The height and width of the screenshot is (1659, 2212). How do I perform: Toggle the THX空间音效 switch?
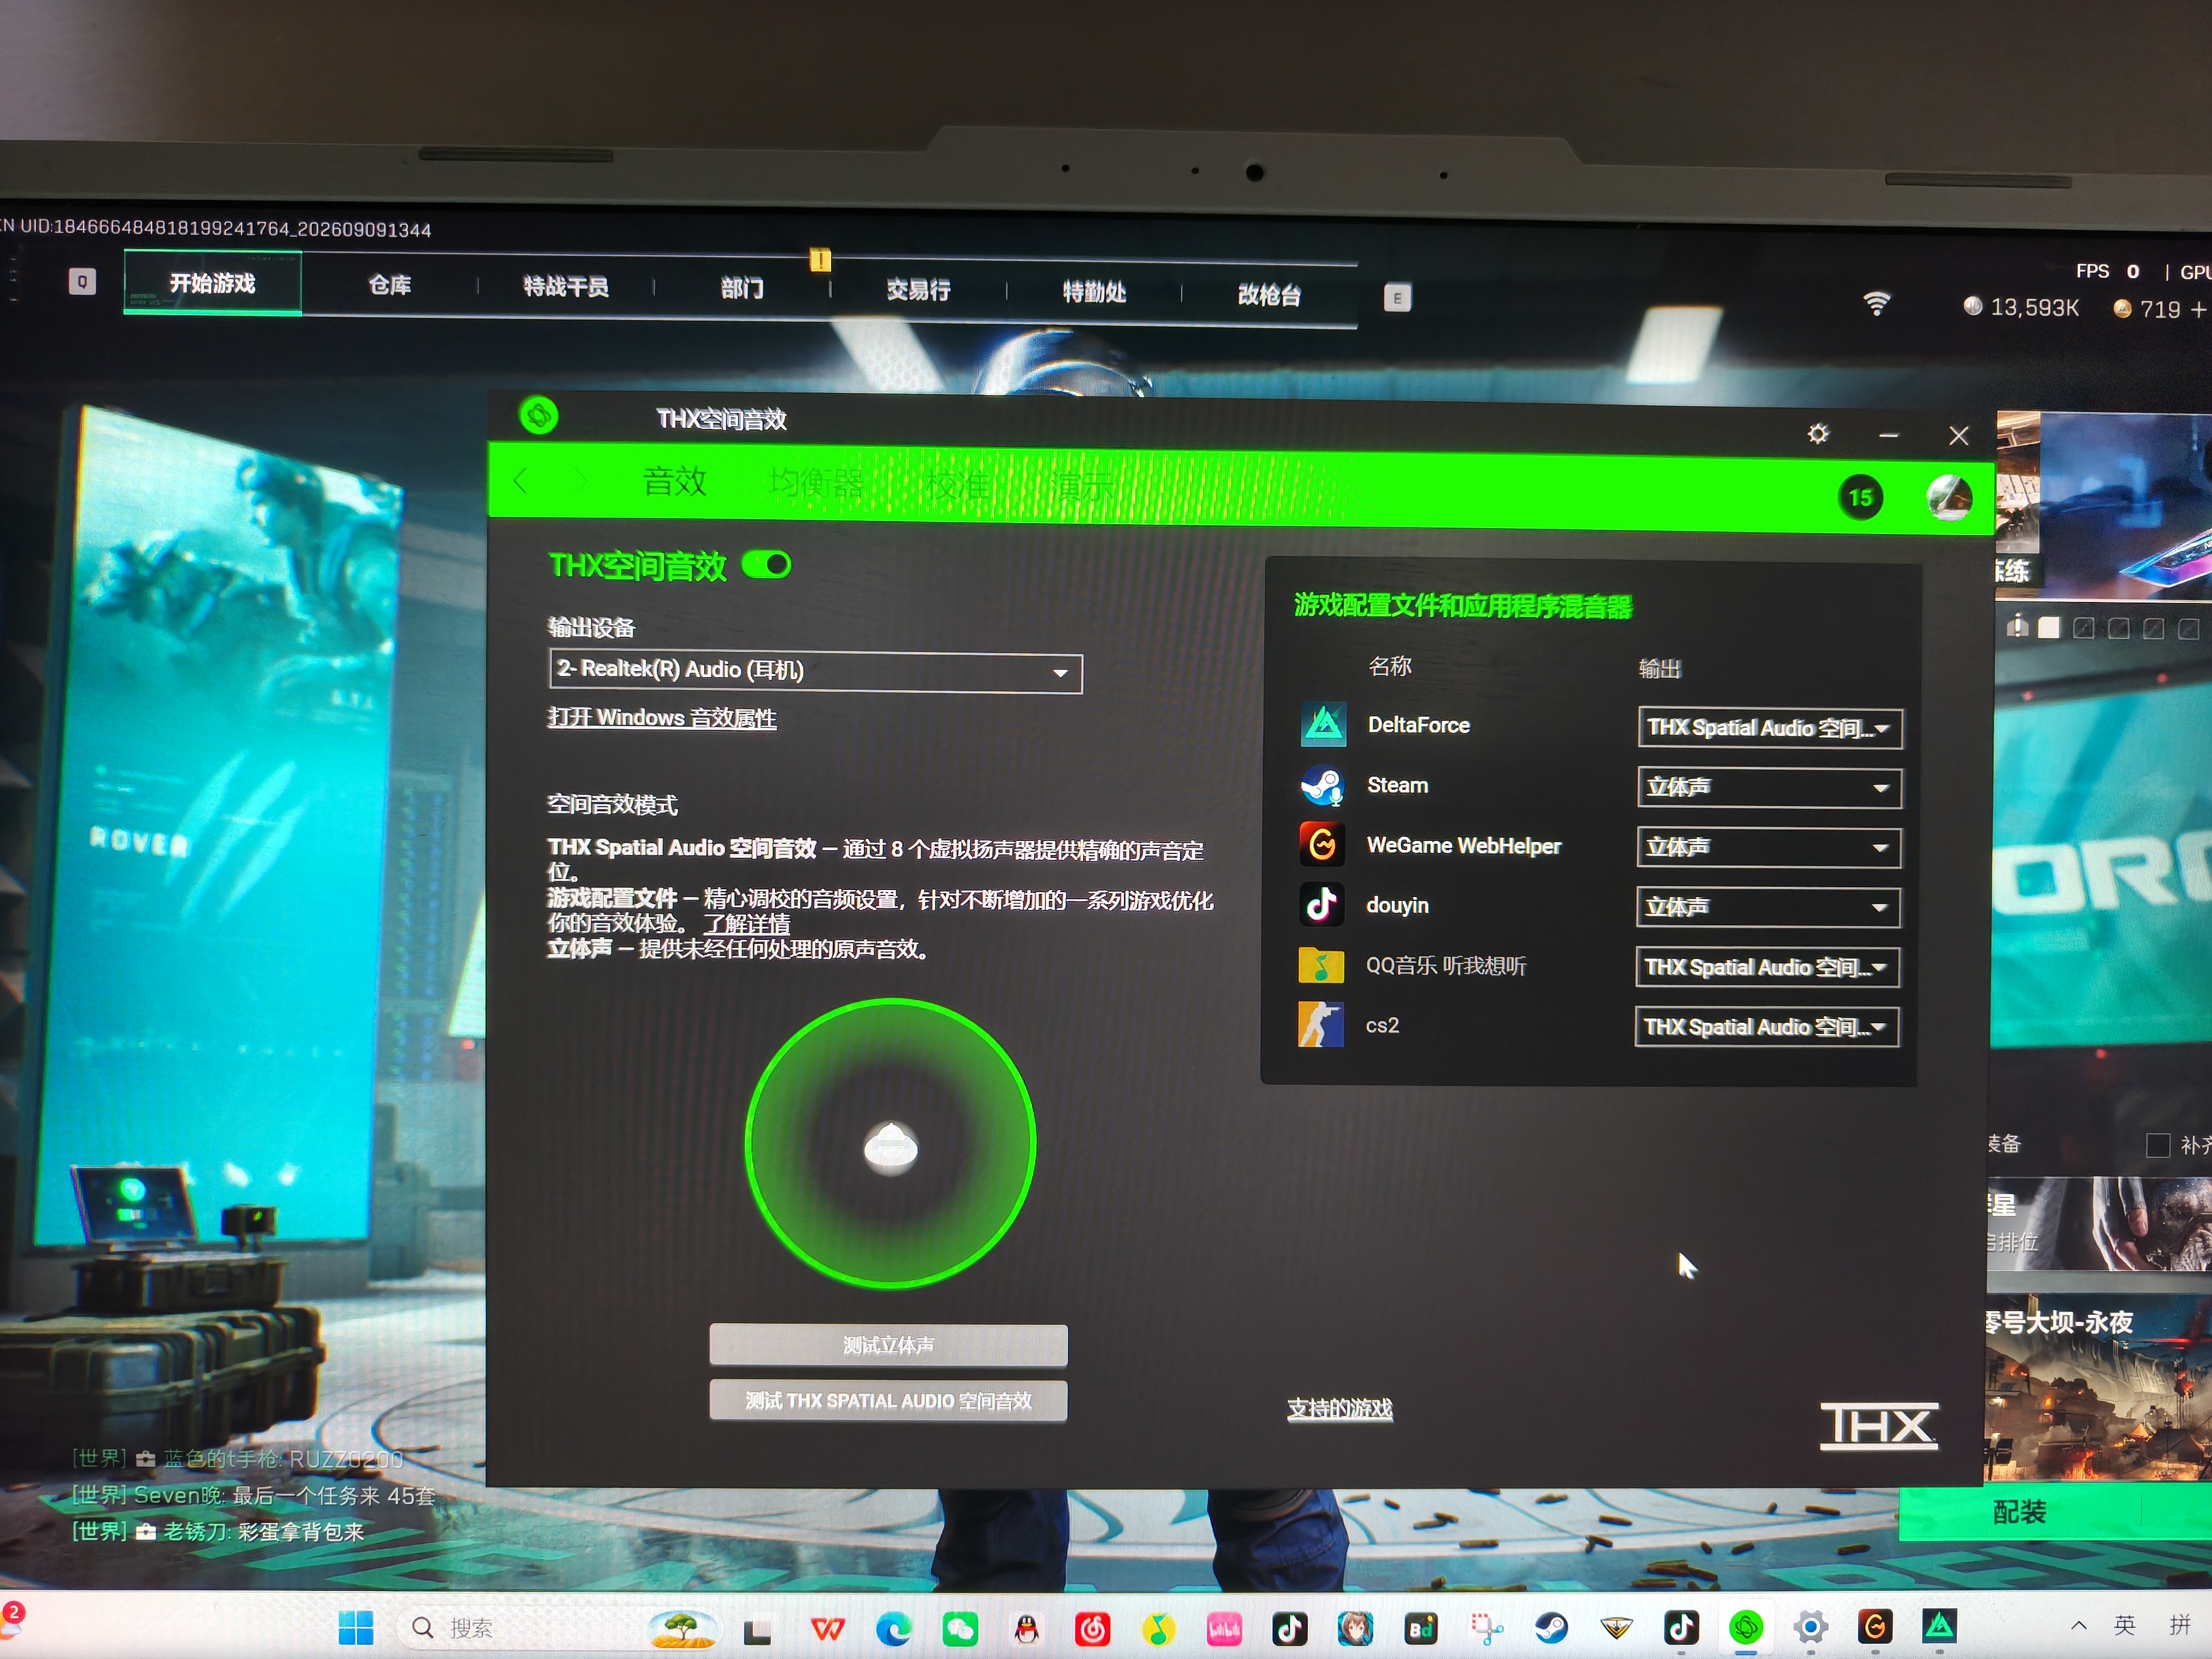click(766, 565)
